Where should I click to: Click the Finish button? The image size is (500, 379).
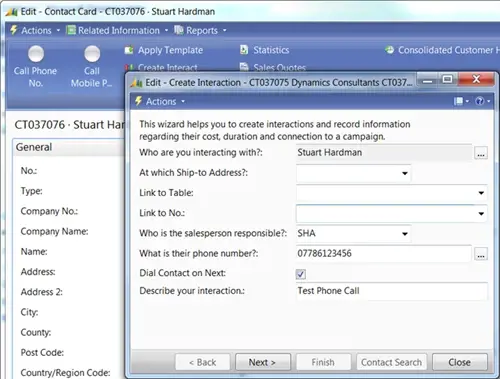(x=323, y=362)
